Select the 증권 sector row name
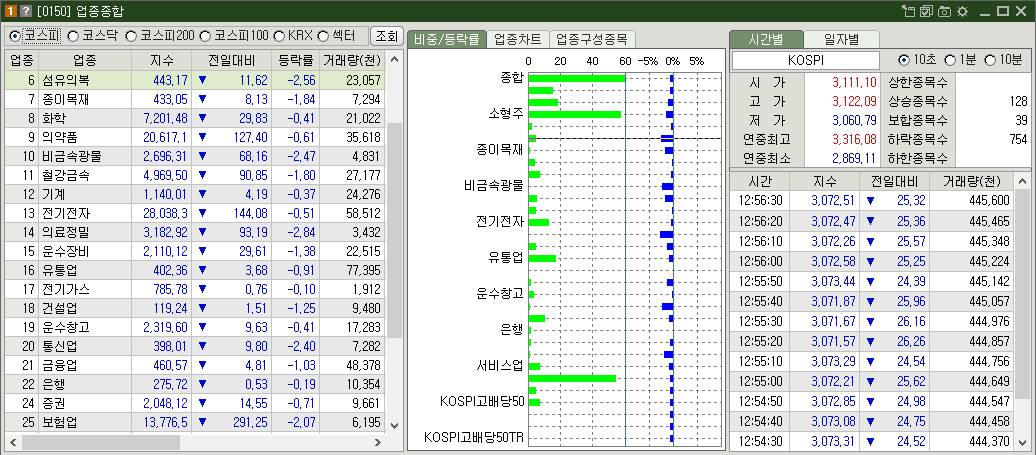The image size is (1036, 455). point(52,403)
